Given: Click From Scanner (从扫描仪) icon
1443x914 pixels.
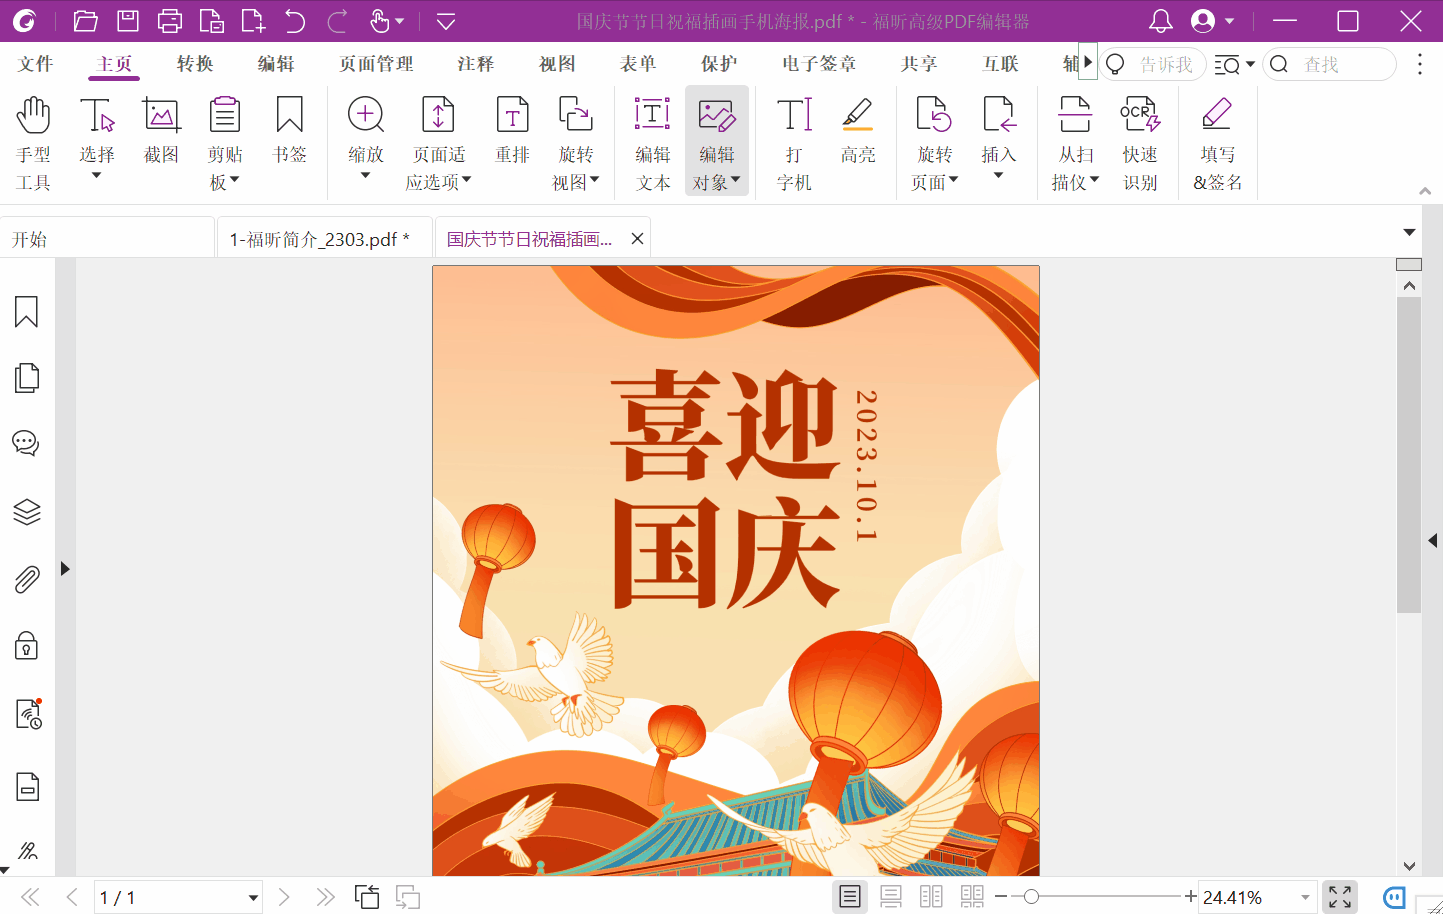Looking at the screenshot, I should coord(1075,116).
